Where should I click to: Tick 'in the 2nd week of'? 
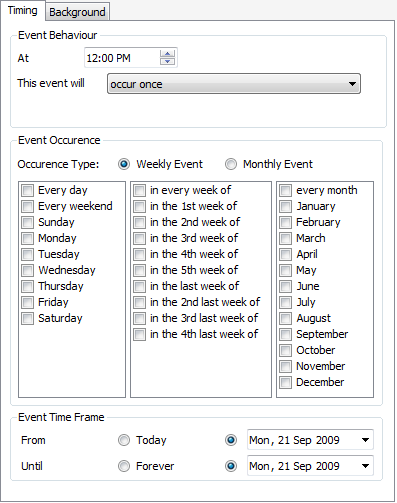tap(140, 223)
